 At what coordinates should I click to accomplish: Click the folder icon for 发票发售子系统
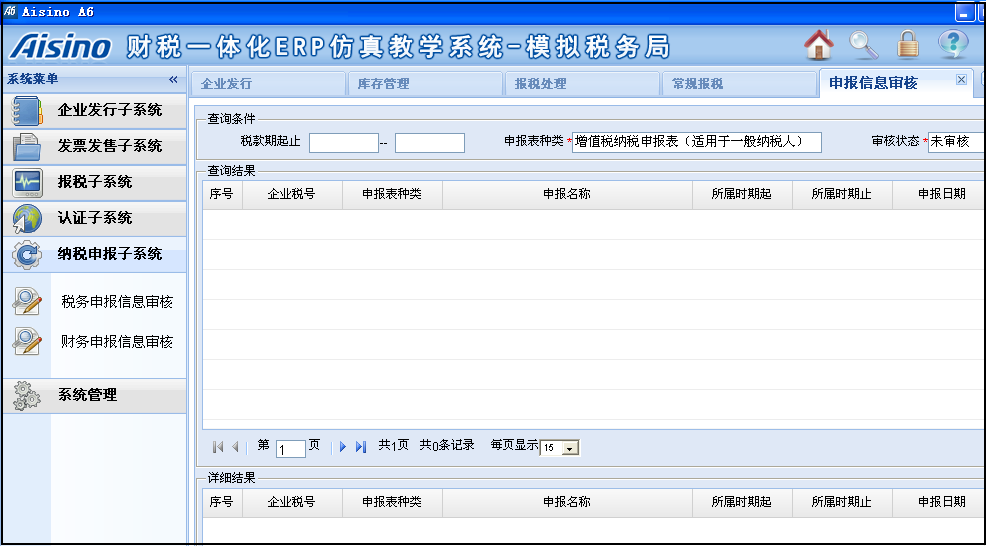click(27, 147)
